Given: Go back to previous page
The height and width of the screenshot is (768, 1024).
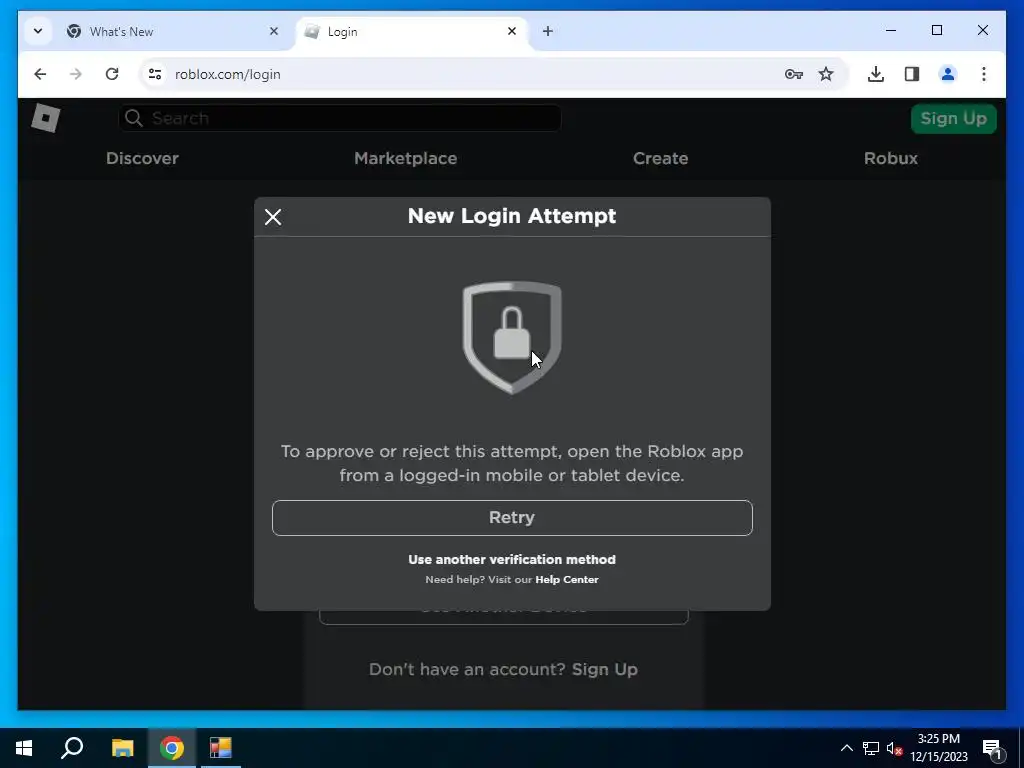Looking at the screenshot, I should click(x=40, y=74).
